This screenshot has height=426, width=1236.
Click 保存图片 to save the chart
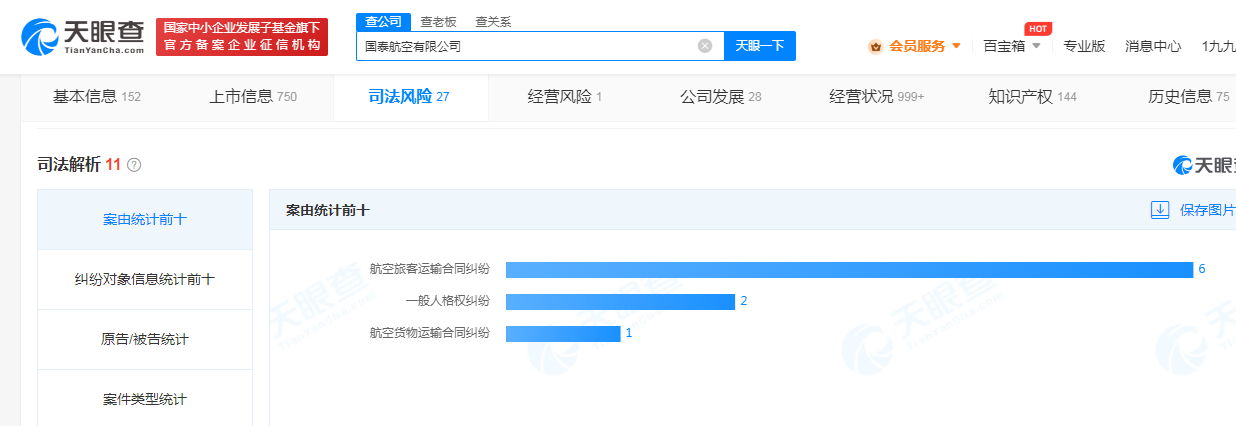coord(1207,210)
